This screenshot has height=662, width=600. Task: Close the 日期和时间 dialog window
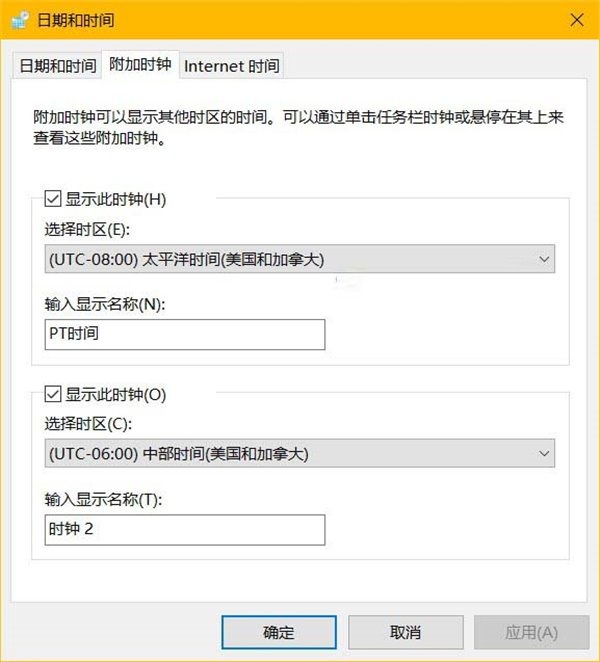(576, 20)
